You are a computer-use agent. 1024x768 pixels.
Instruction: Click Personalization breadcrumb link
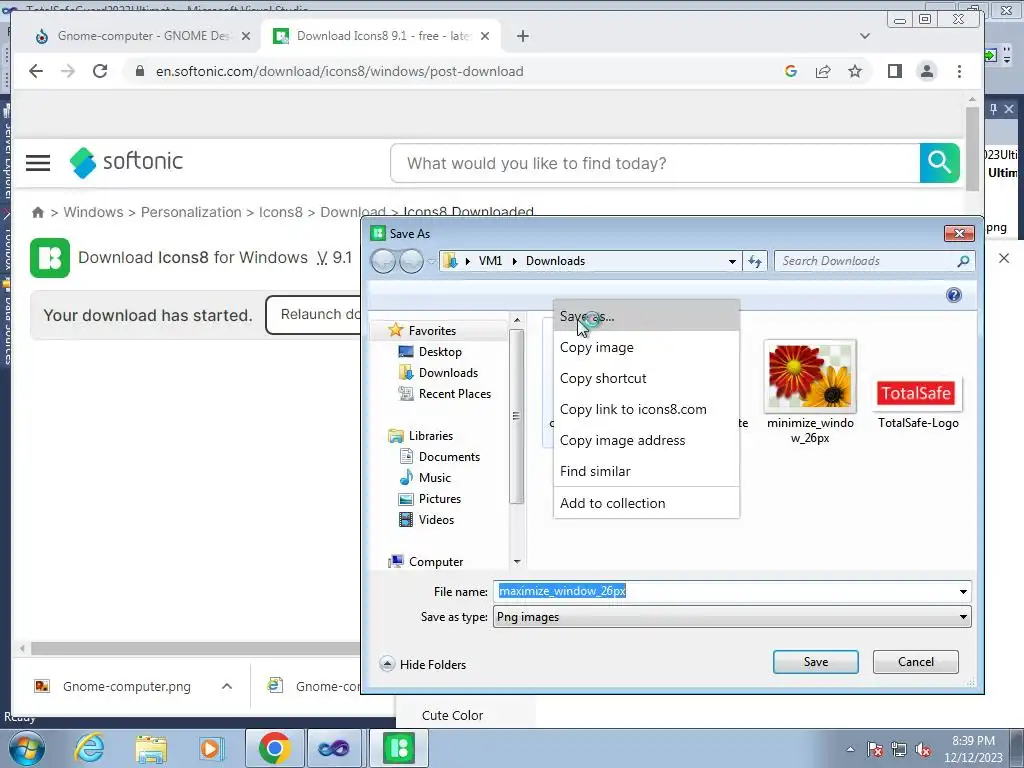click(191, 212)
